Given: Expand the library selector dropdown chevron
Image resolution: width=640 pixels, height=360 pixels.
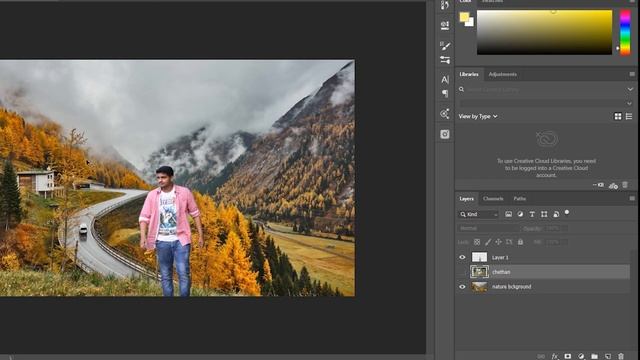Looking at the screenshot, I should [x=629, y=104].
